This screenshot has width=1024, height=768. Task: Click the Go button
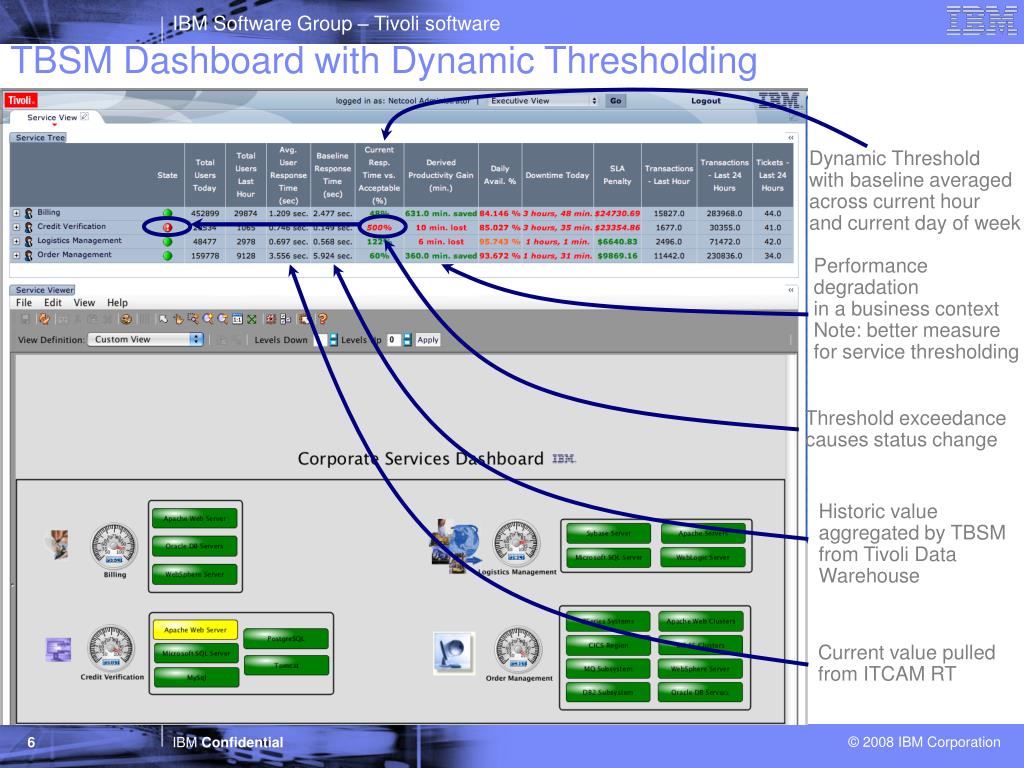point(615,101)
